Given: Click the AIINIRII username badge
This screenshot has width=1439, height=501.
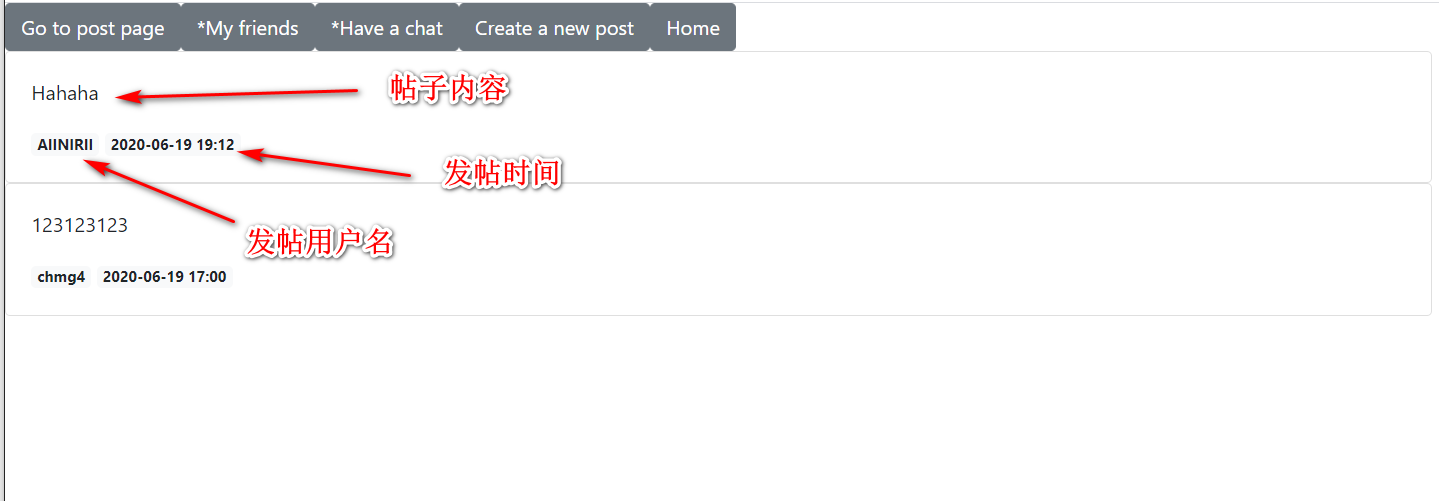Looking at the screenshot, I should click(x=65, y=145).
